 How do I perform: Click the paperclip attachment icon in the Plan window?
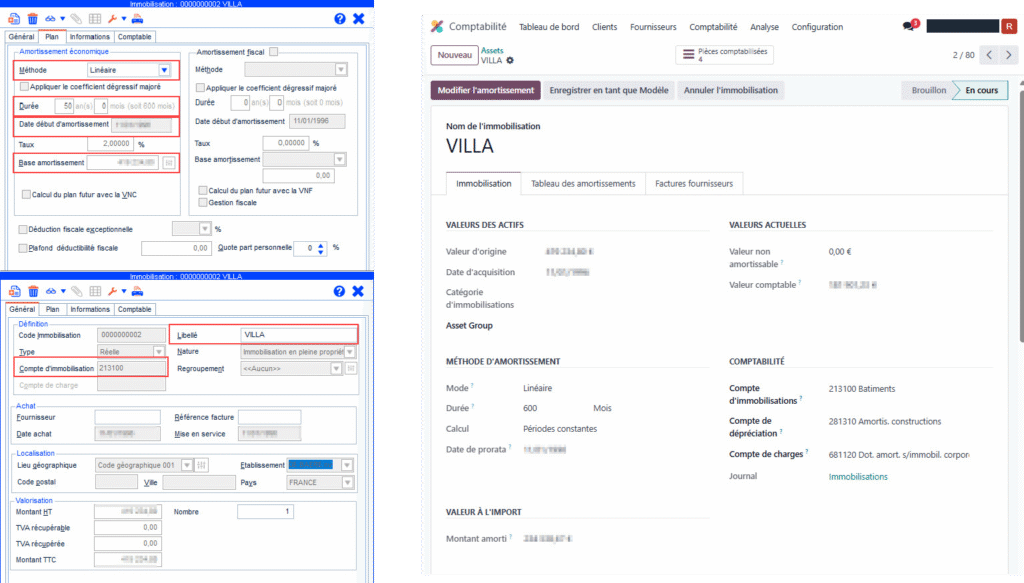click(76, 18)
